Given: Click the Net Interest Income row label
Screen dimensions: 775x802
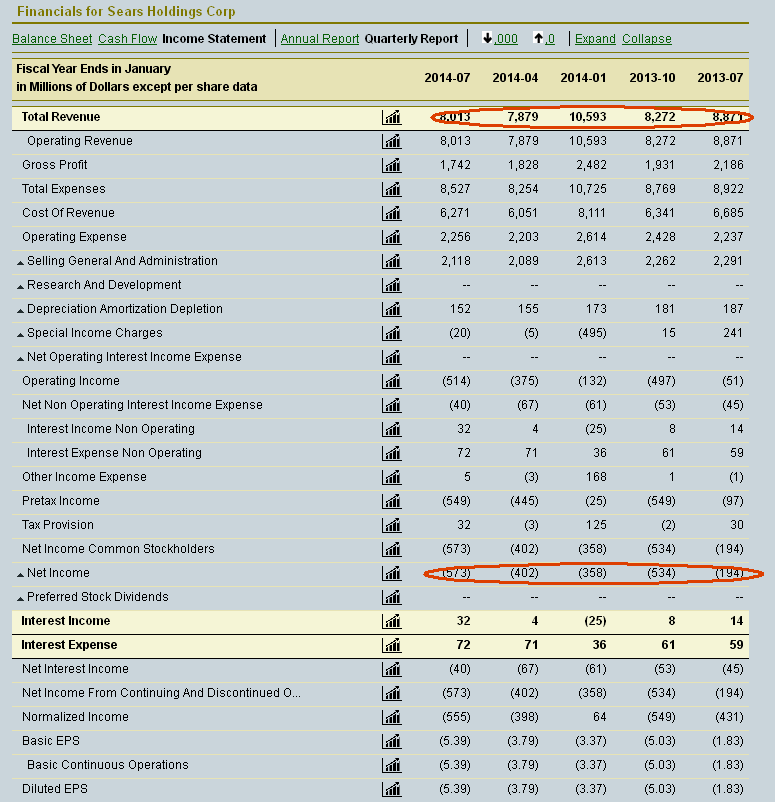Looking at the screenshot, I should tap(75, 669).
